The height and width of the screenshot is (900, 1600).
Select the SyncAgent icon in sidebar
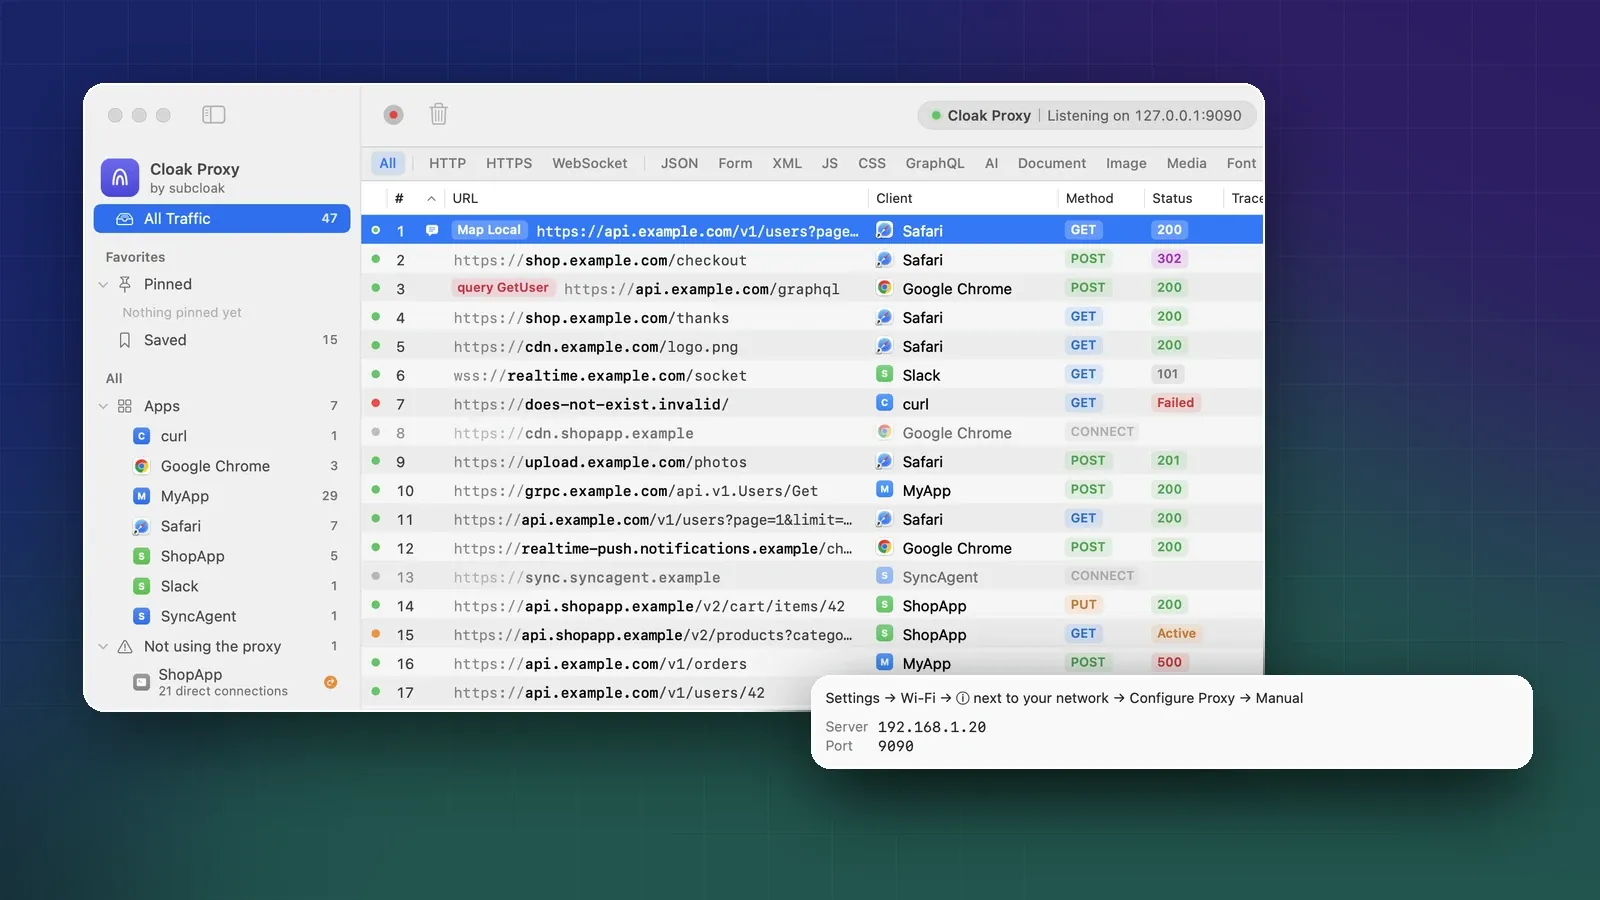(141, 616)
